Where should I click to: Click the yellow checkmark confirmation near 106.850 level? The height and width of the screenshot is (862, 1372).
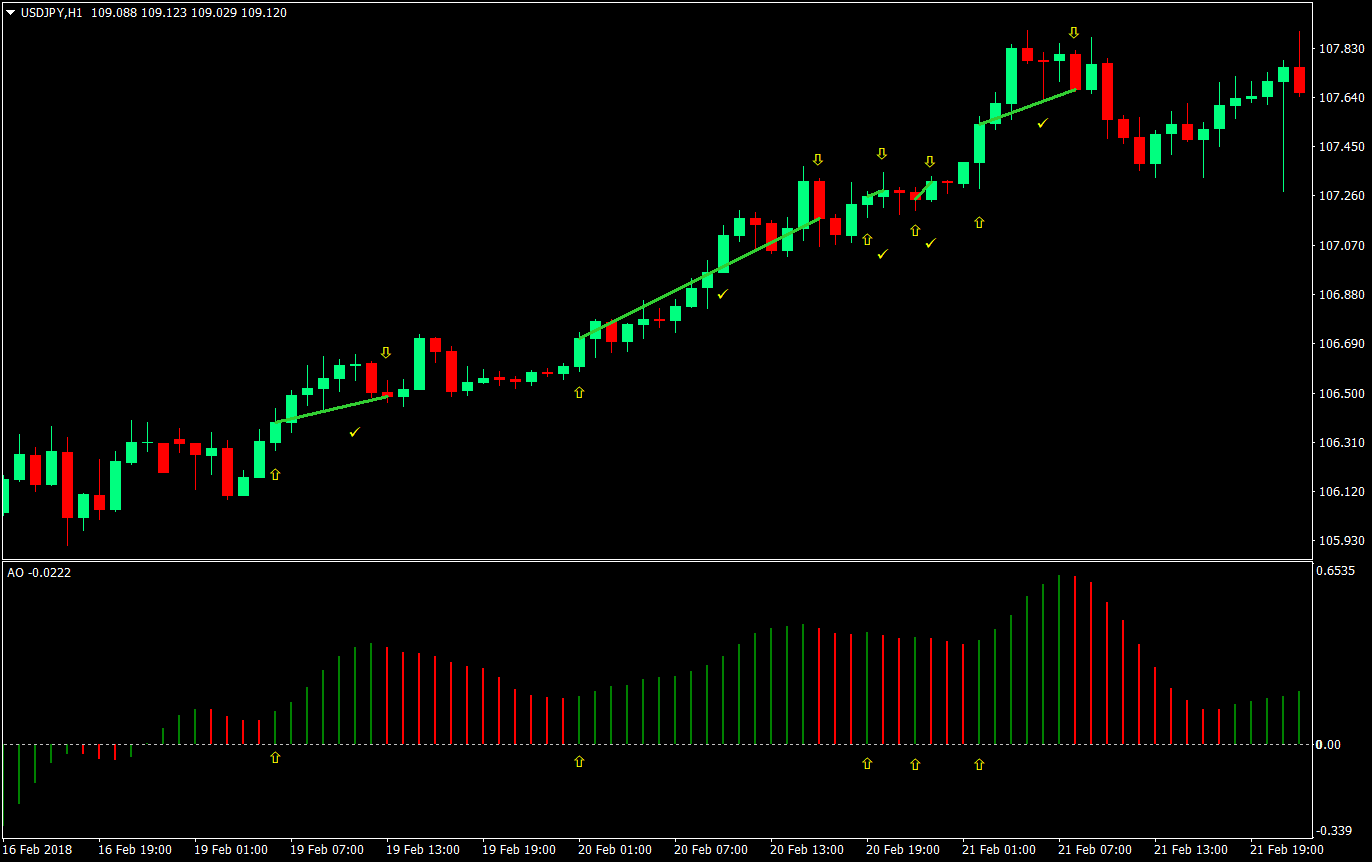tap(724, 294)
